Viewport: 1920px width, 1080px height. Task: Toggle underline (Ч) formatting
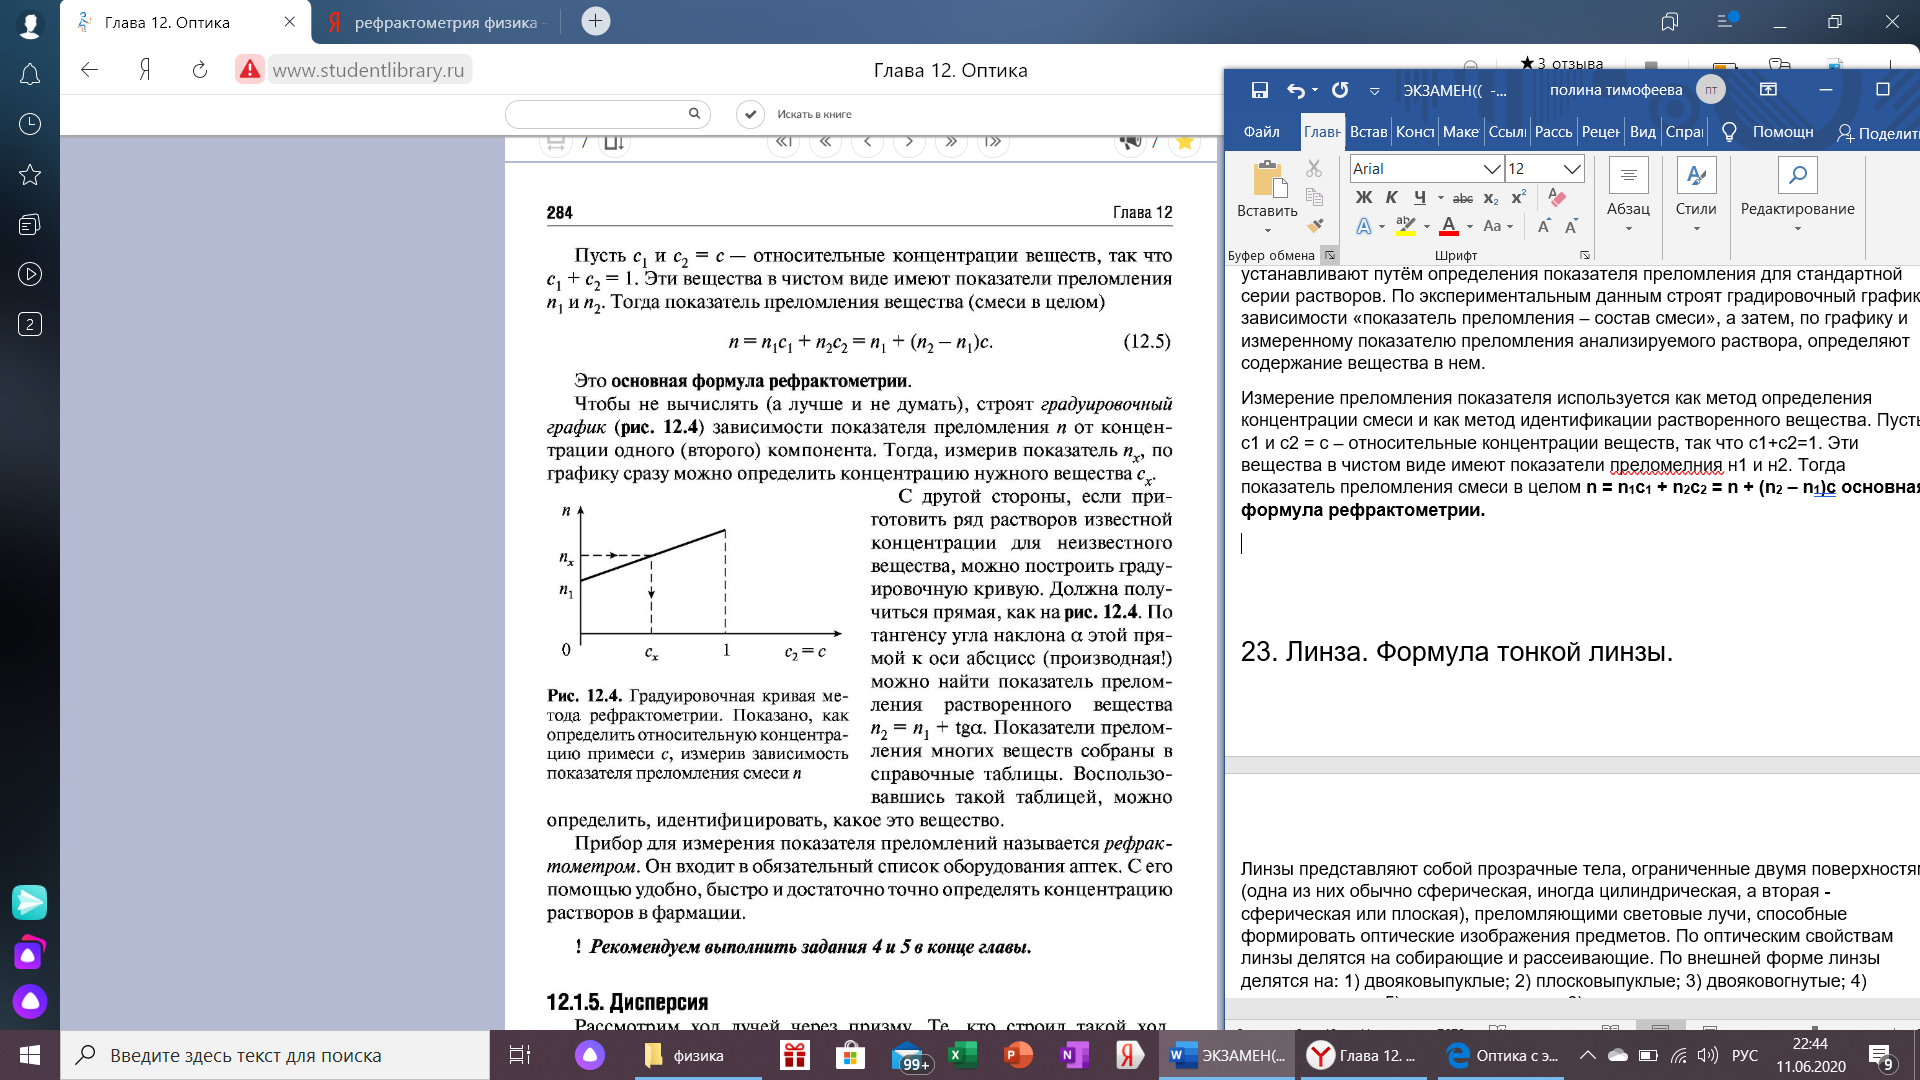[x=1419, y=198]
